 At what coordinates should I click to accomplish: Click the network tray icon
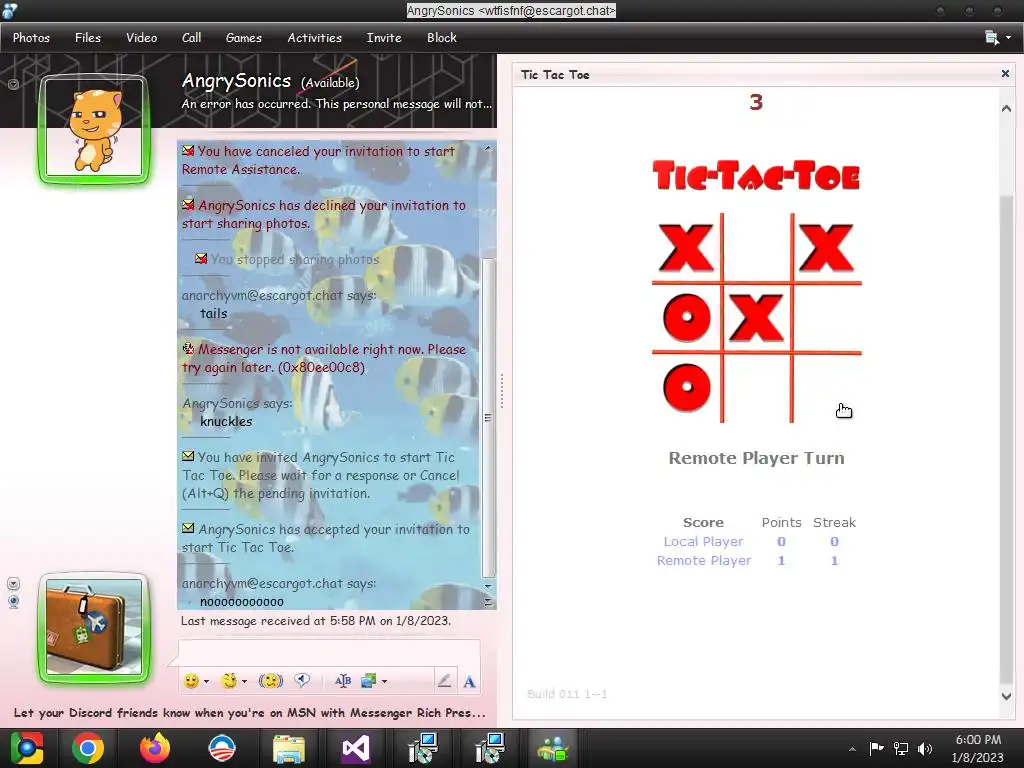[901, 748]
